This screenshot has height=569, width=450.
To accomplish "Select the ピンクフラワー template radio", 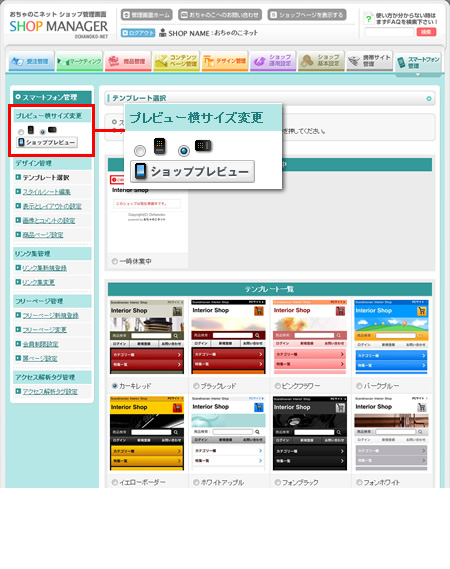I will (x=278, y=386).
